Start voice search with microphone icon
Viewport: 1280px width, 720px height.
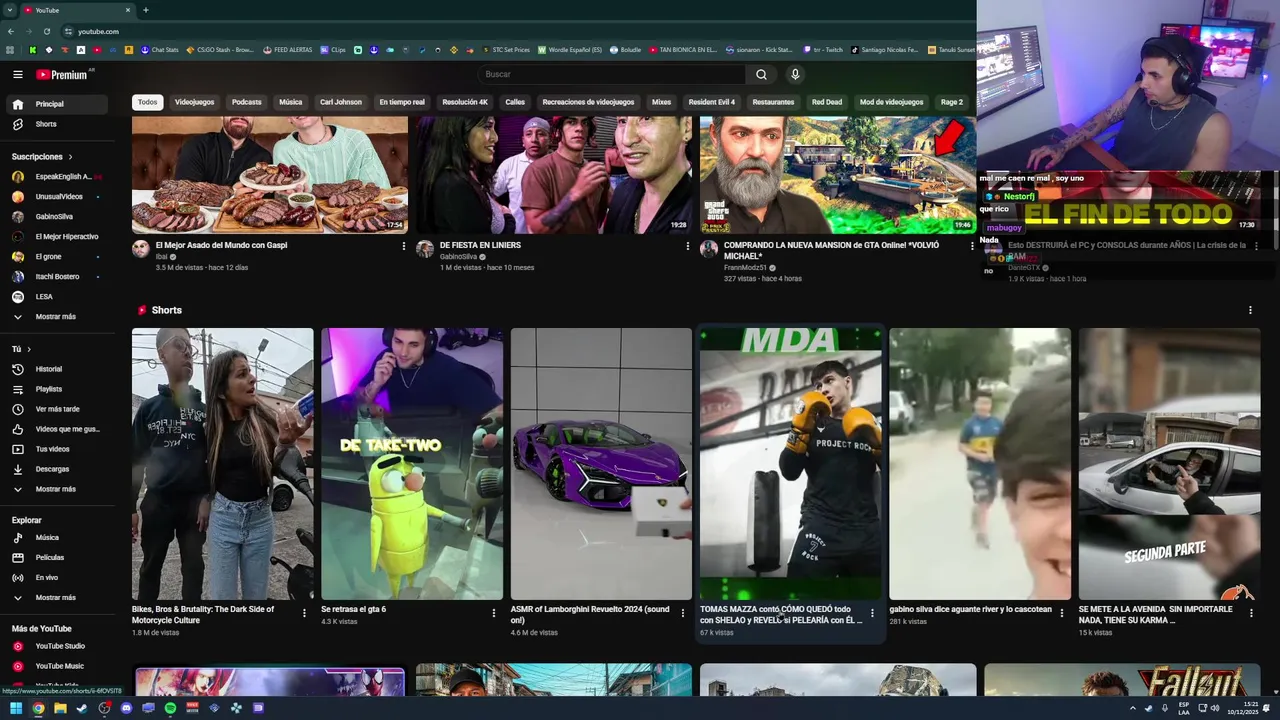tap(795, 74)
